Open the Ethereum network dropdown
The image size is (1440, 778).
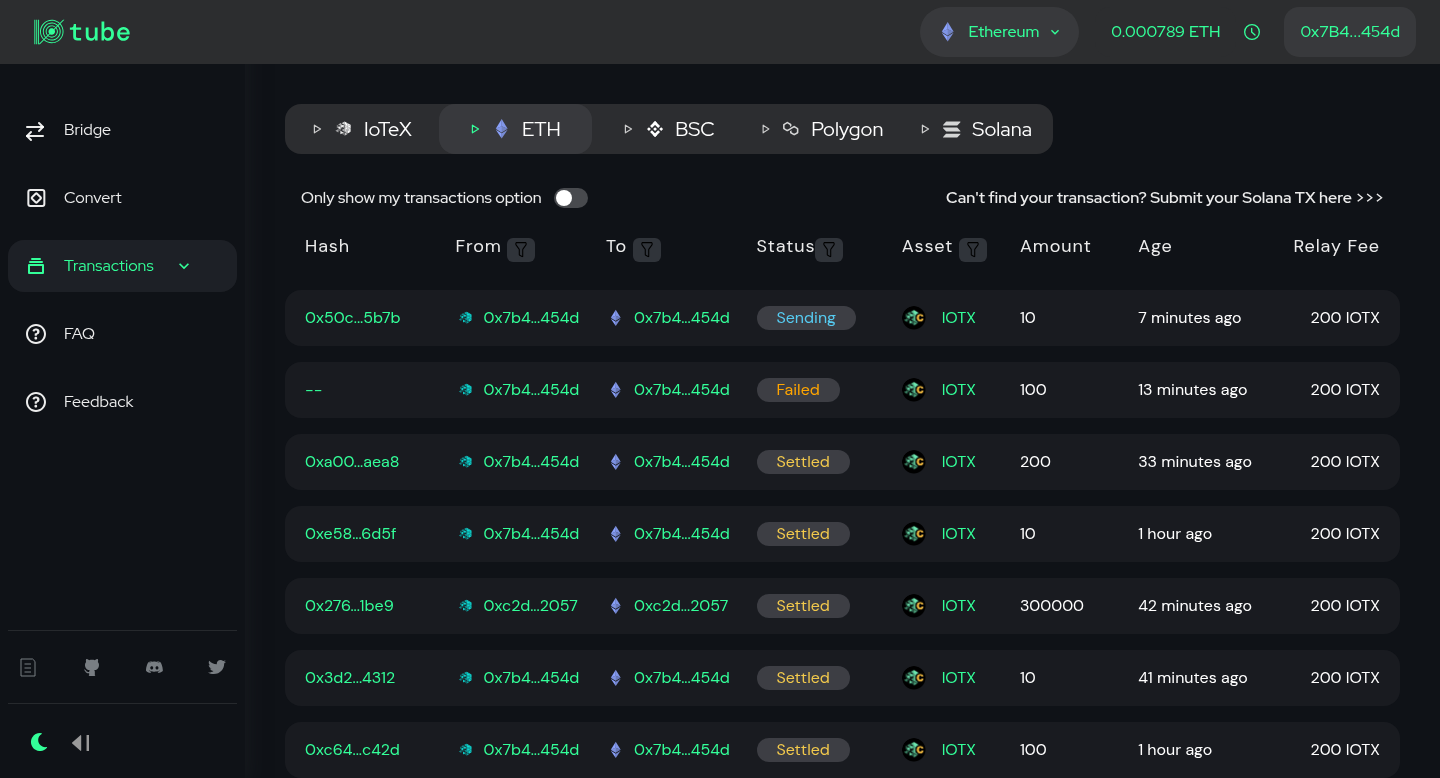click(x=999, y=32)
